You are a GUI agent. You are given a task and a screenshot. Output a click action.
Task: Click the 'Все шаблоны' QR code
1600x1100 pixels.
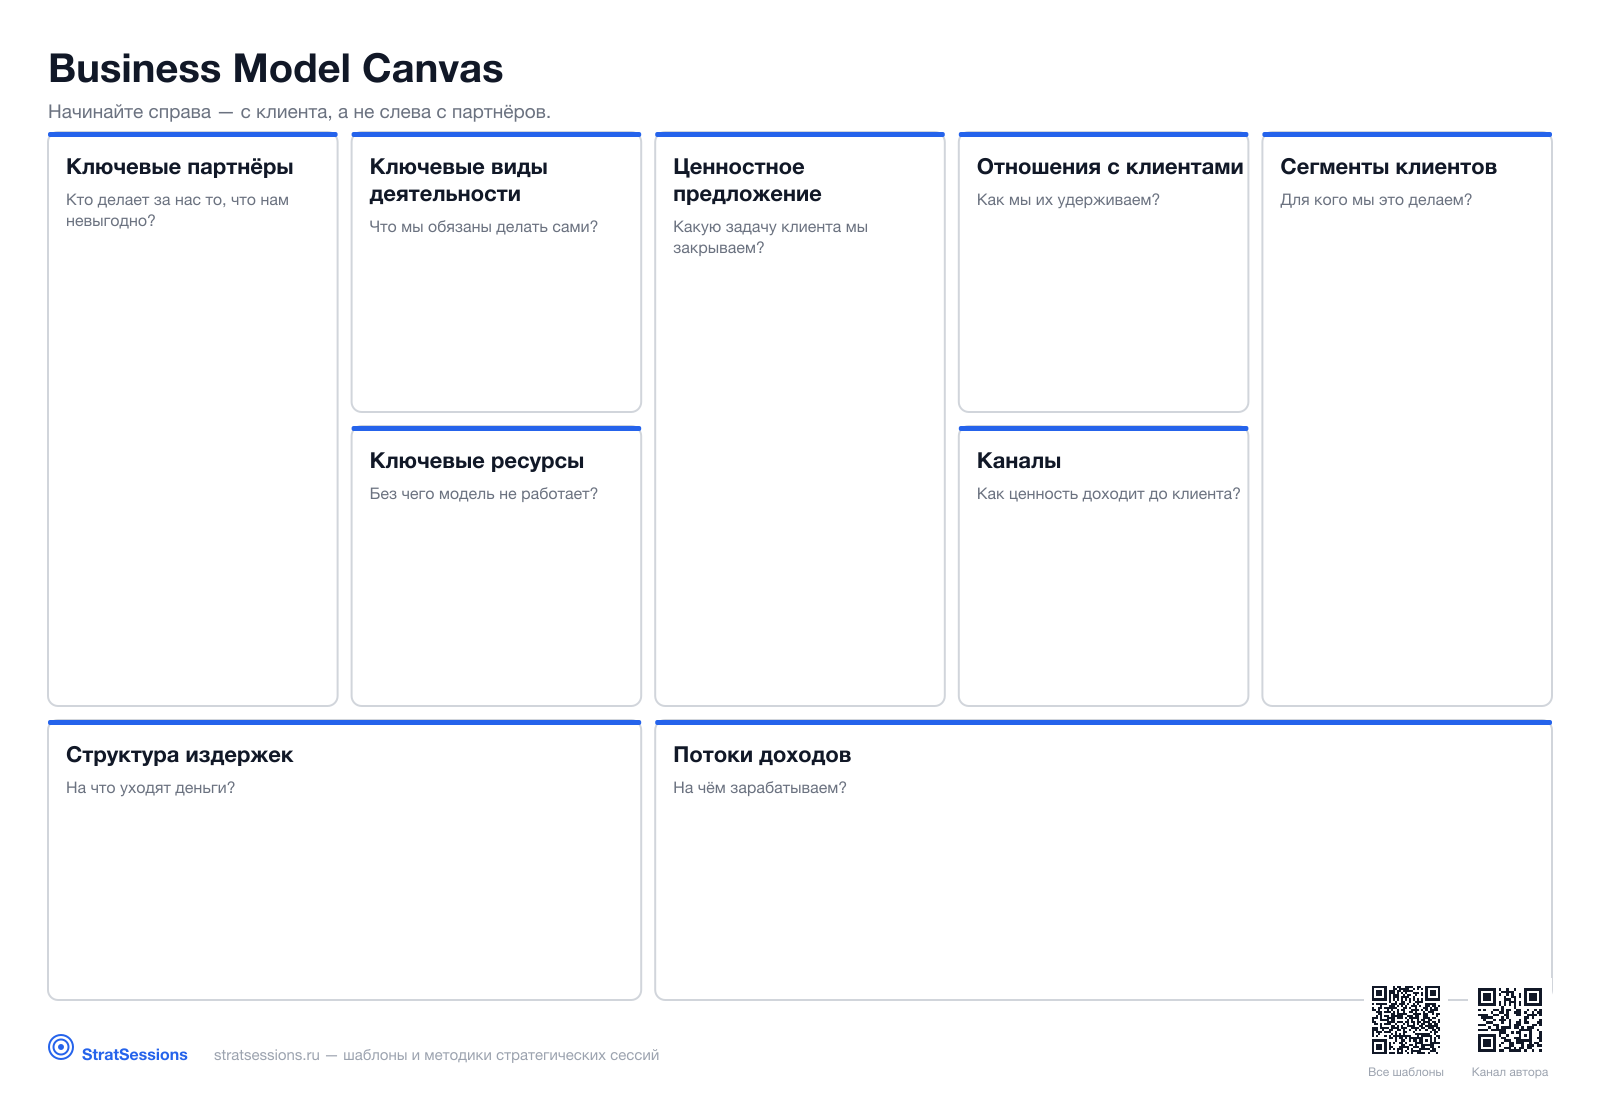point(1406,1020)
